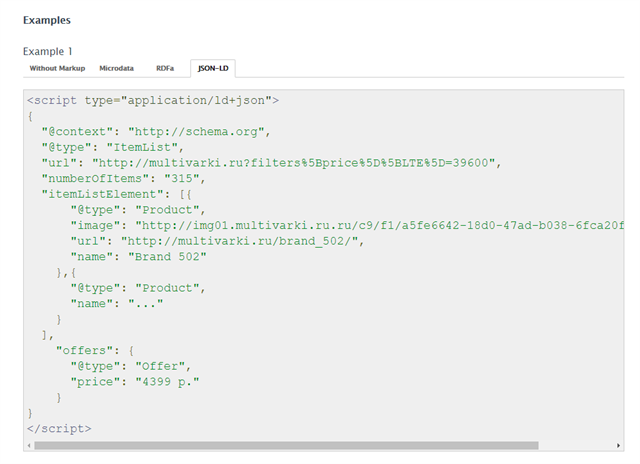Select the RDFa tab
This screenshot has height=464, width=640.
[165, 68]
